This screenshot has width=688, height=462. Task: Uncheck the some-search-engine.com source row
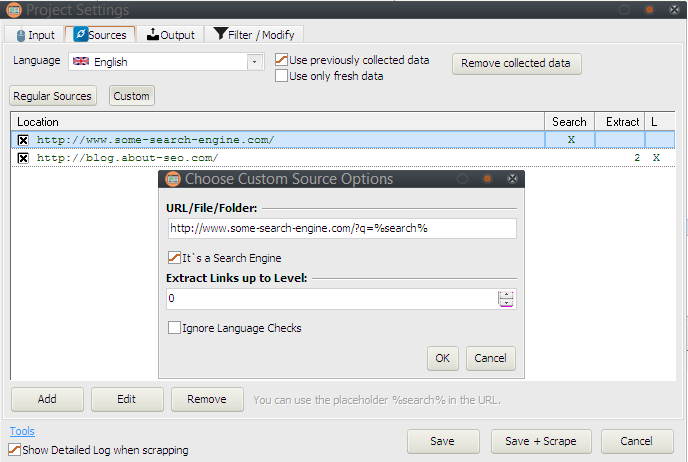tap(23, 141)
